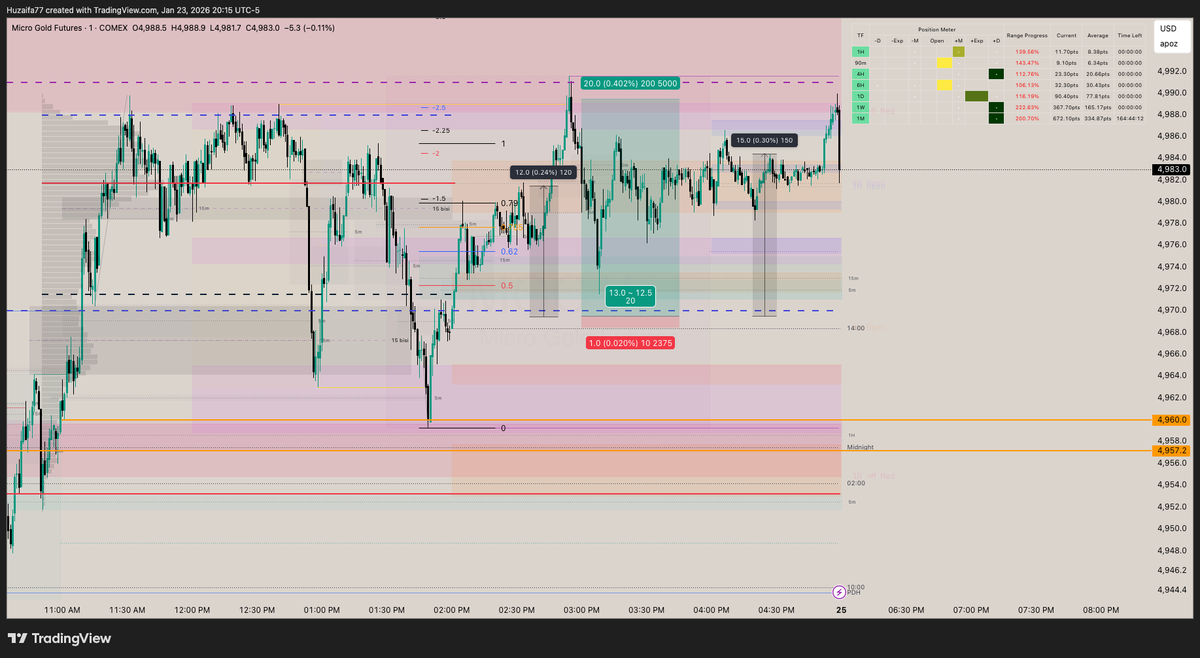
Task: Click the 03:00 PM time axis label
Action: 581,609
